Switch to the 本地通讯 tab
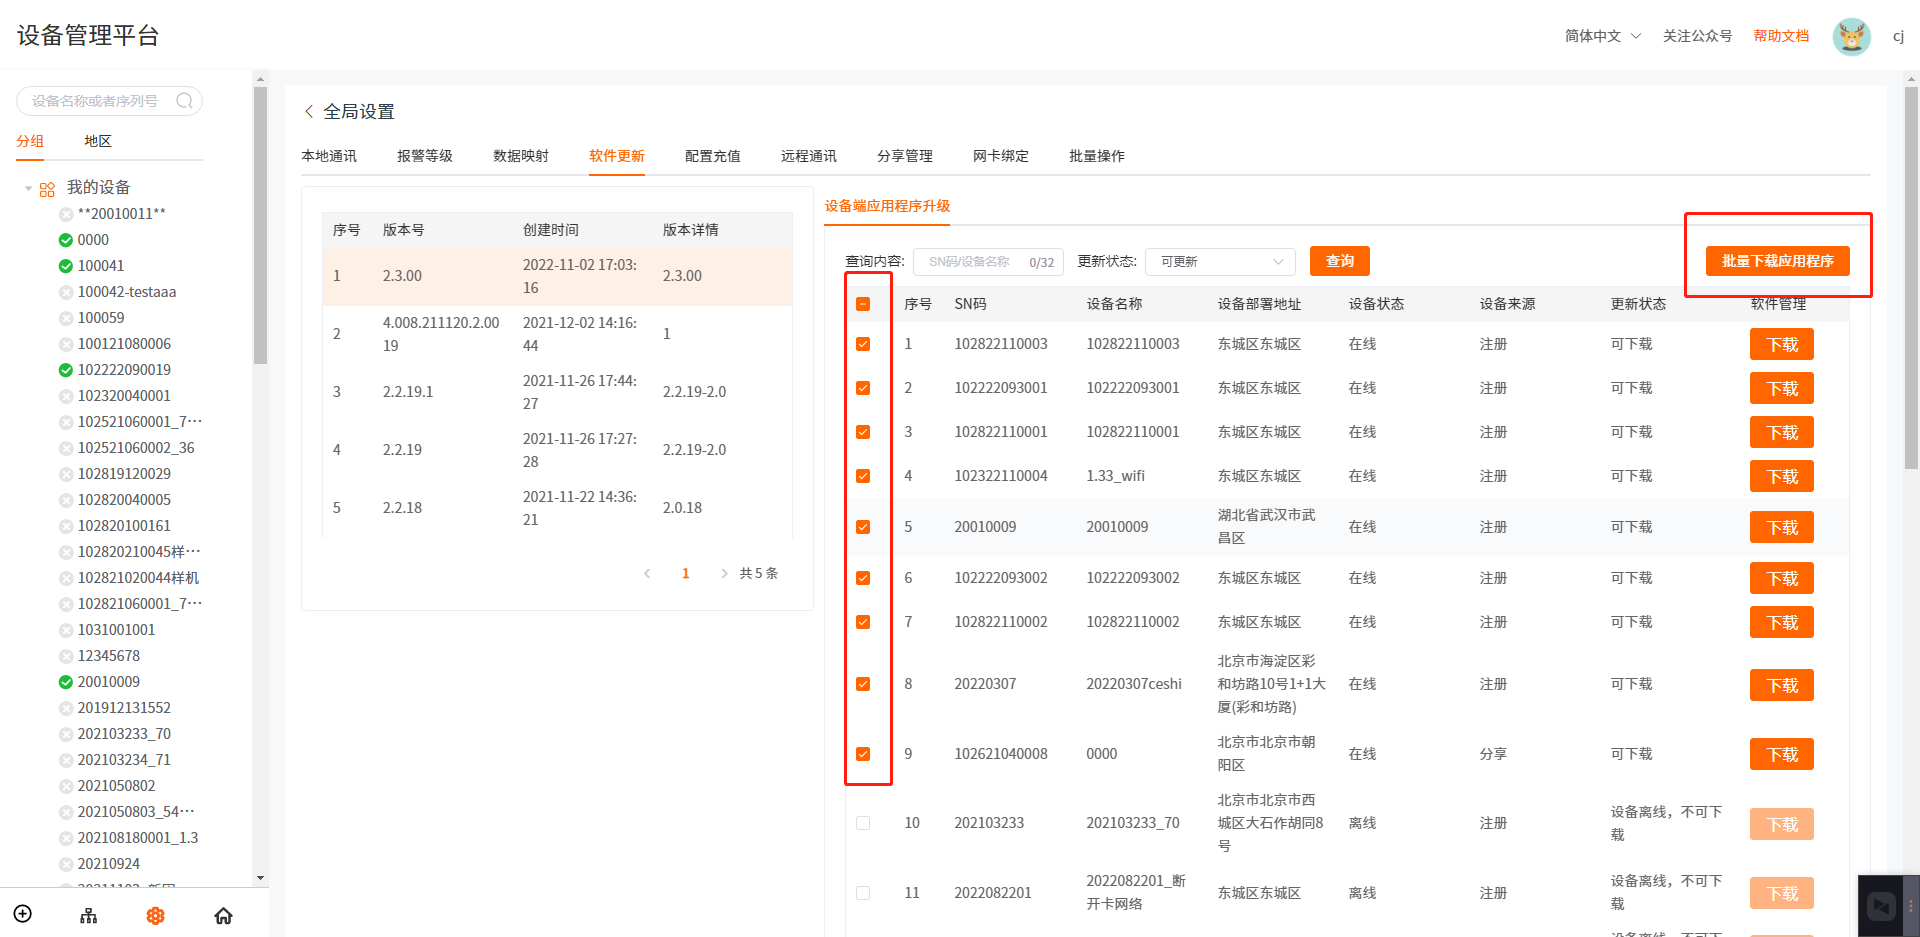Viewport: 1920px width, 937px height. point(329,156)
